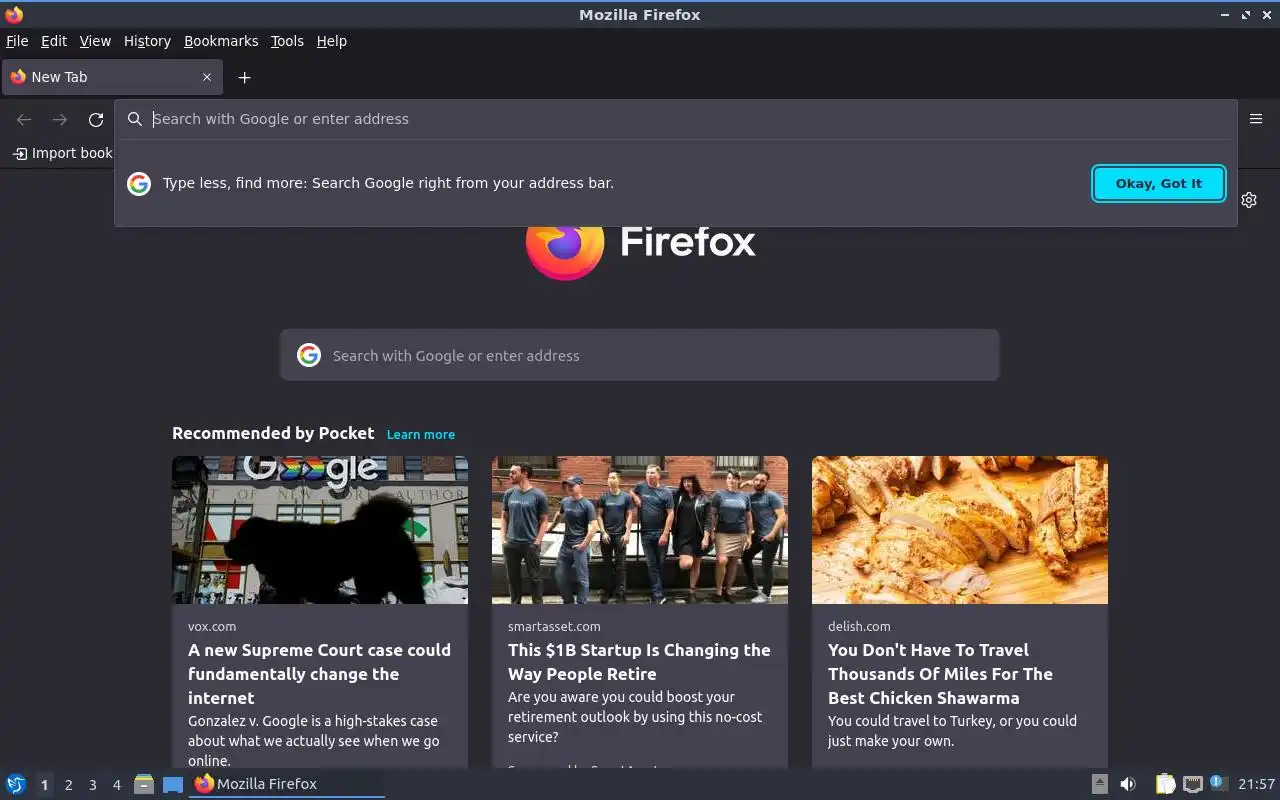Click Recommended by Pocket heading
Viewport: 1280px width, 800px height.
pos(273,433)
